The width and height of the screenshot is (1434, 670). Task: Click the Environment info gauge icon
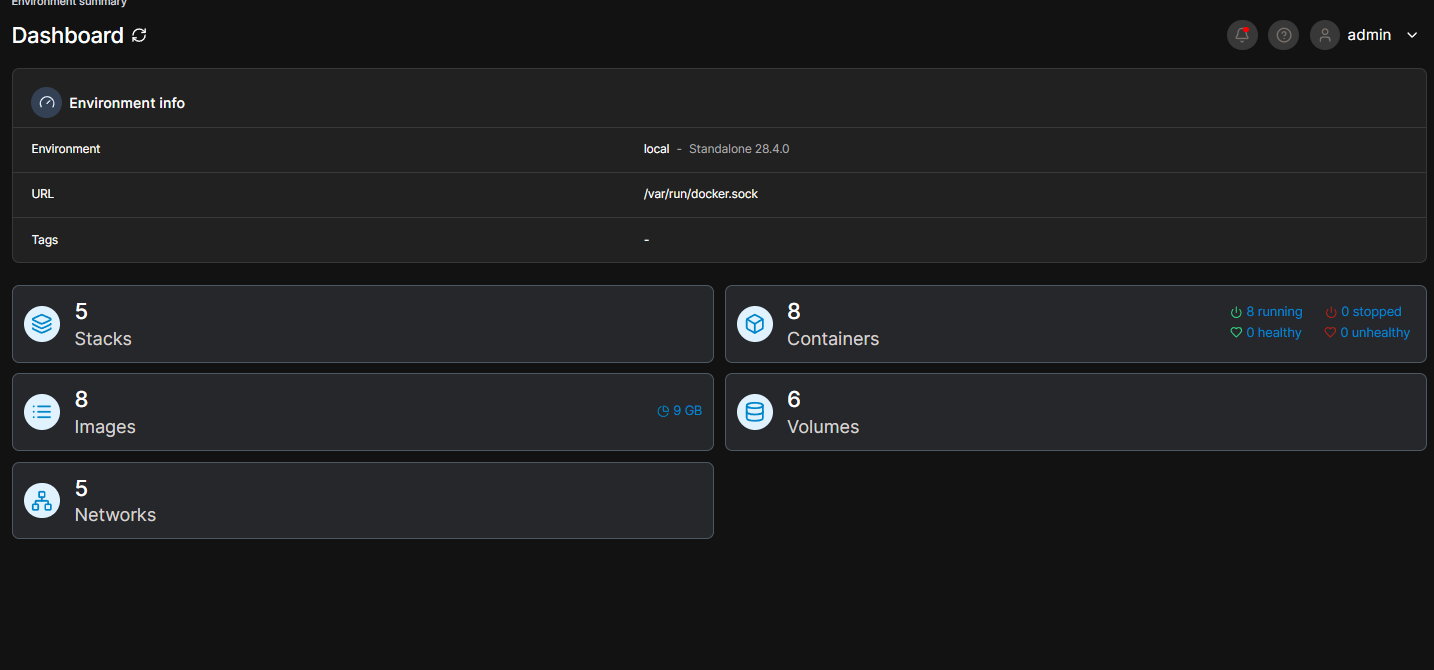click(46, 103)
